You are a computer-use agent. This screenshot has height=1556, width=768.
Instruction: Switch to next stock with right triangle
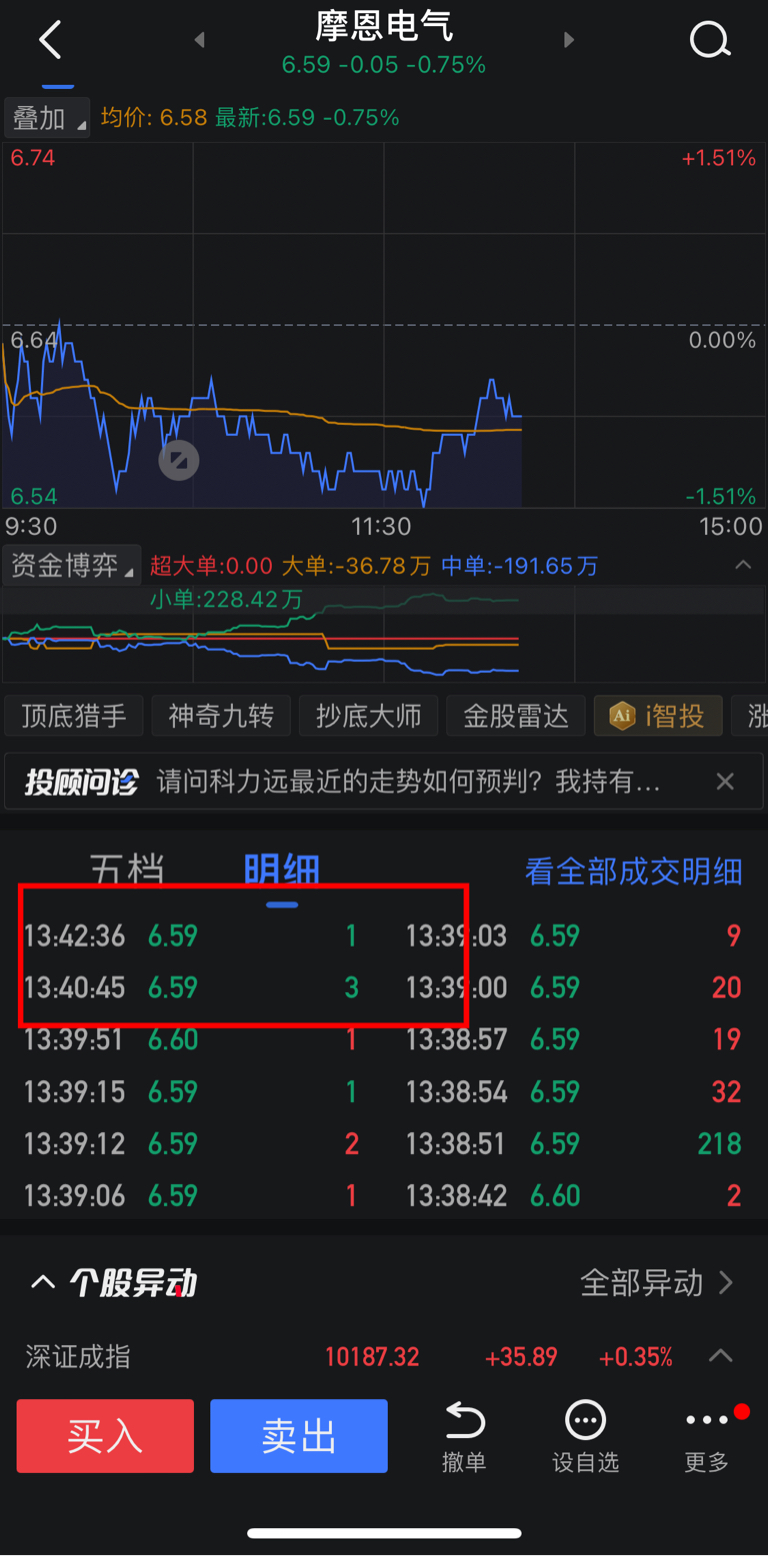(x=569, y=40)
